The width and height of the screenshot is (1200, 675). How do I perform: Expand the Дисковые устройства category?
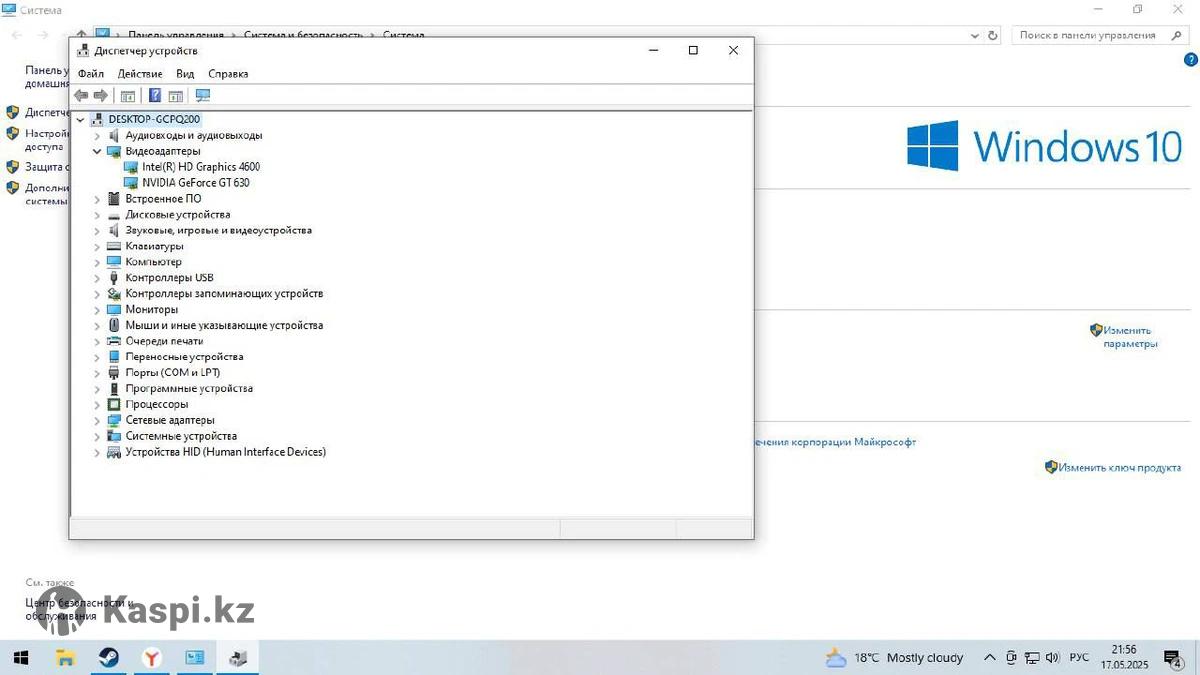[98, 215]
